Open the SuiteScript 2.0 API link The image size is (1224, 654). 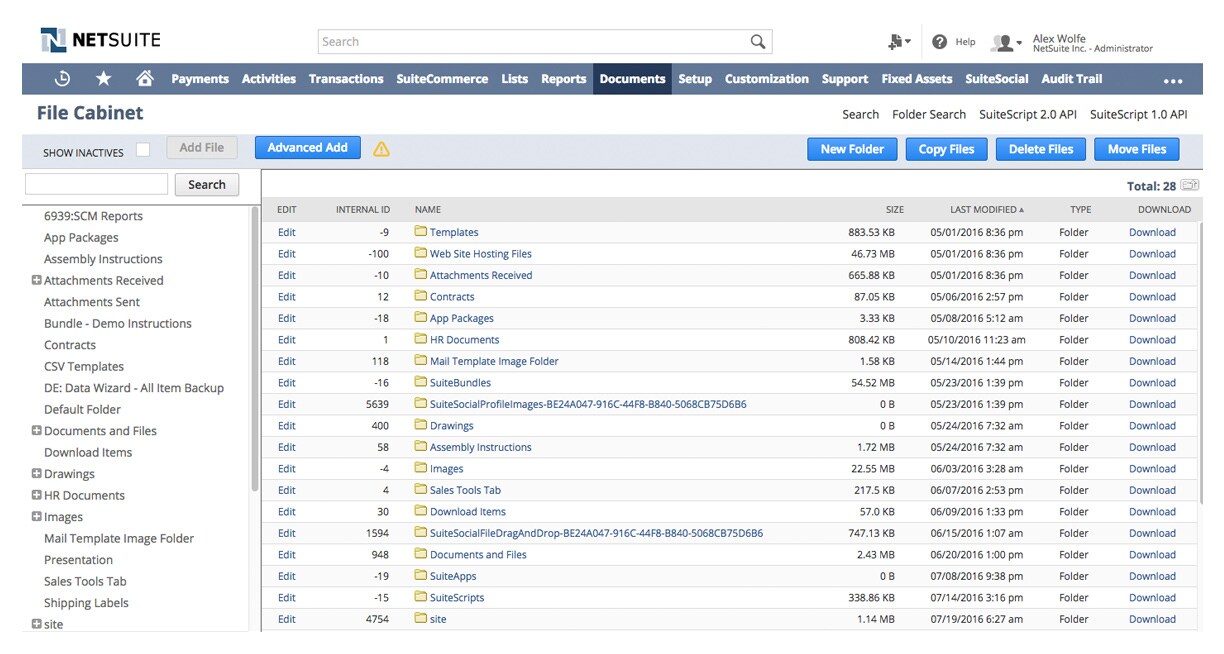(1028, 115)
